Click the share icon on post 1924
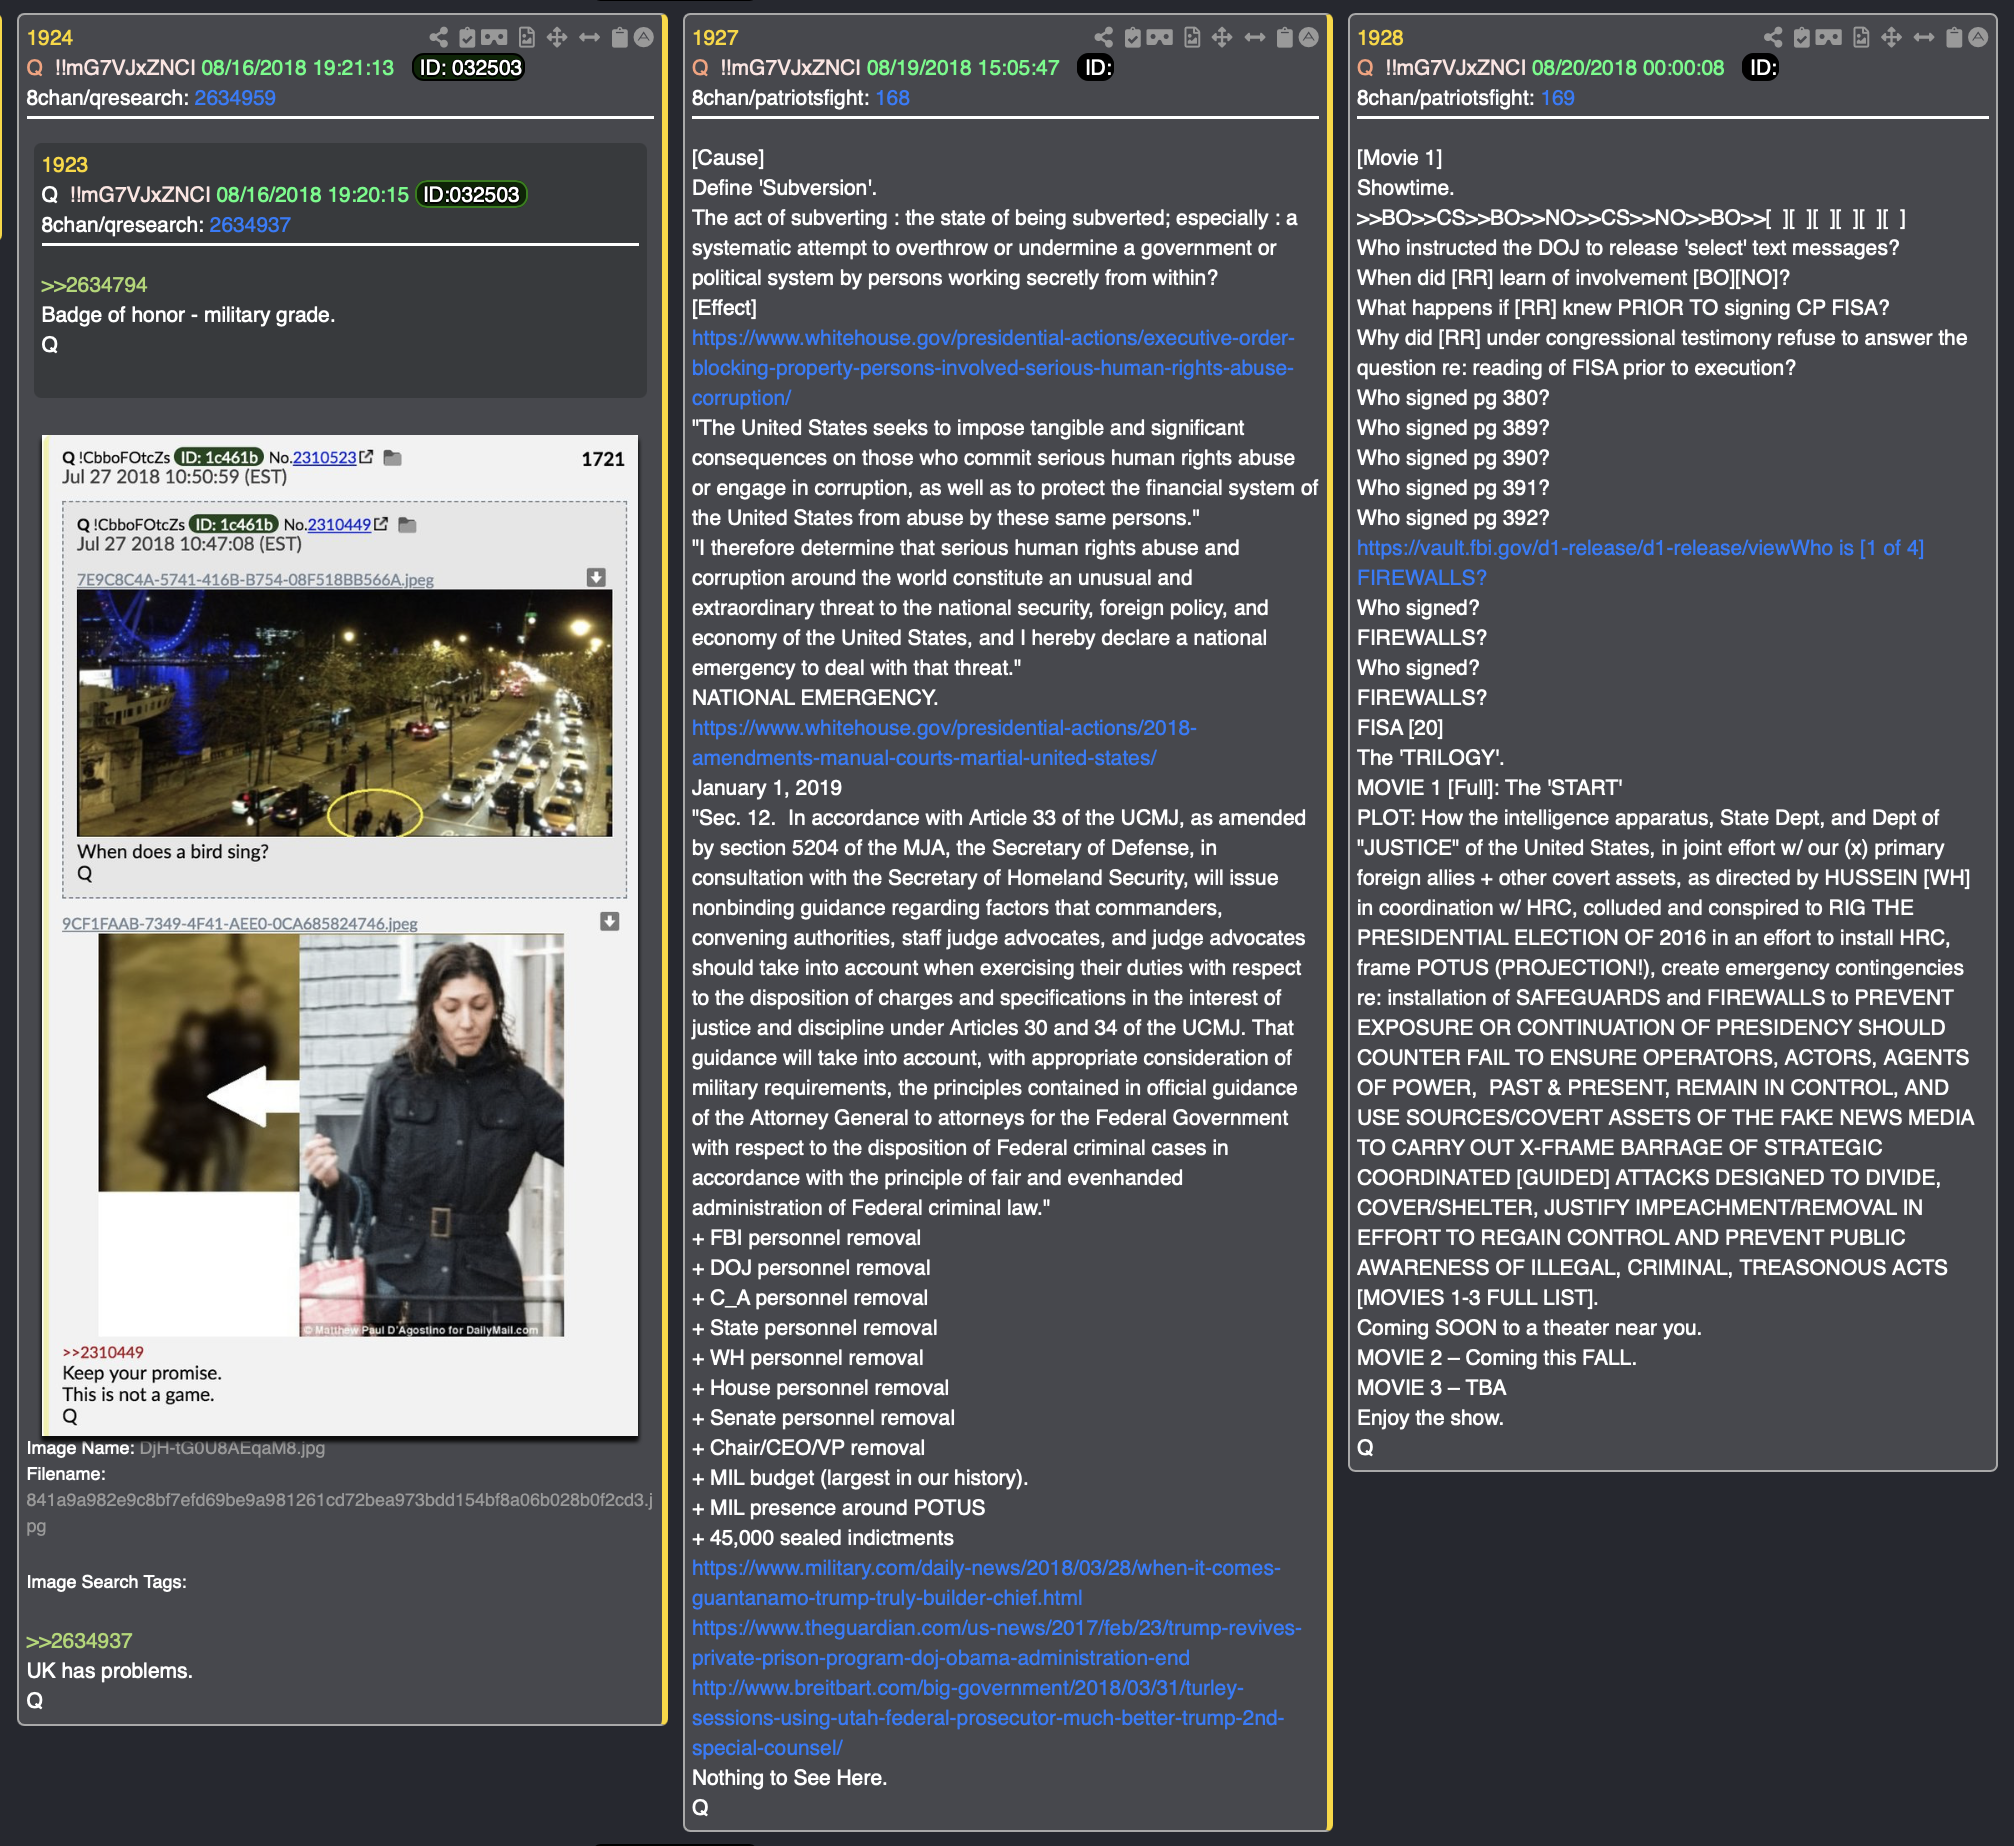Viewport: 2014px width, 1846px height. pyautogui.click(x=438, y=38)
